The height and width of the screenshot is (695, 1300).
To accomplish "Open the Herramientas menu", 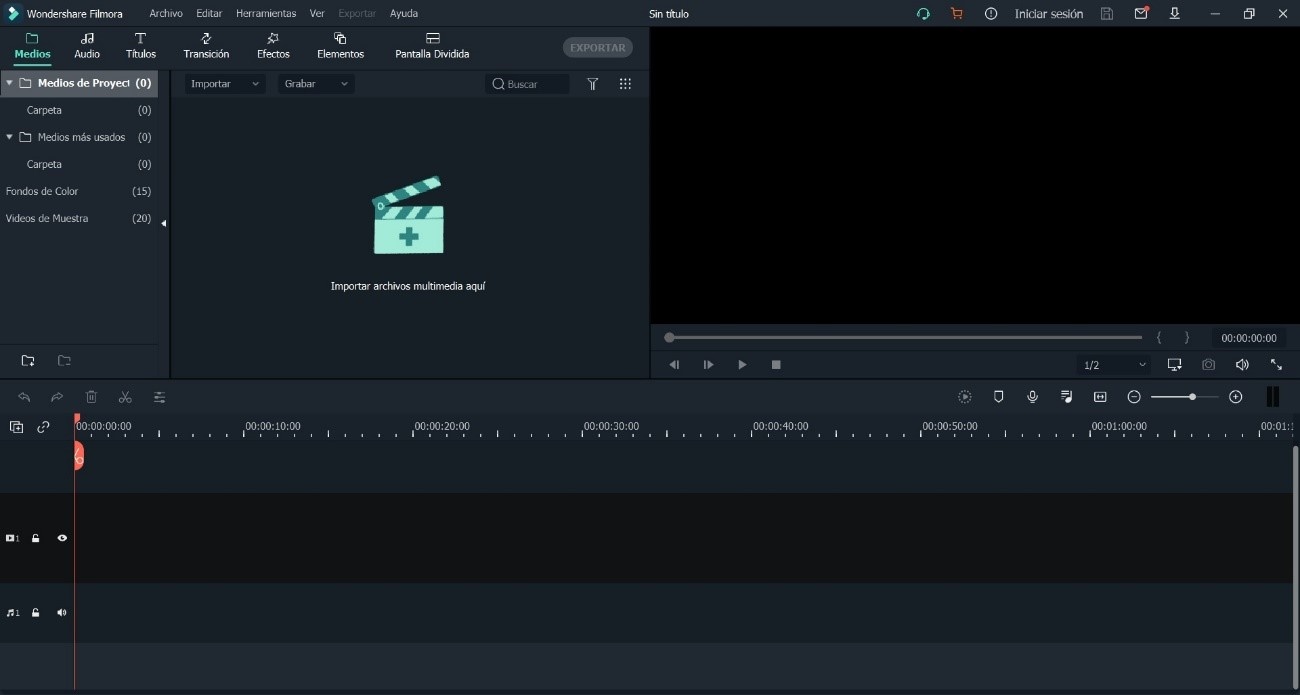I will pos(266,14).
